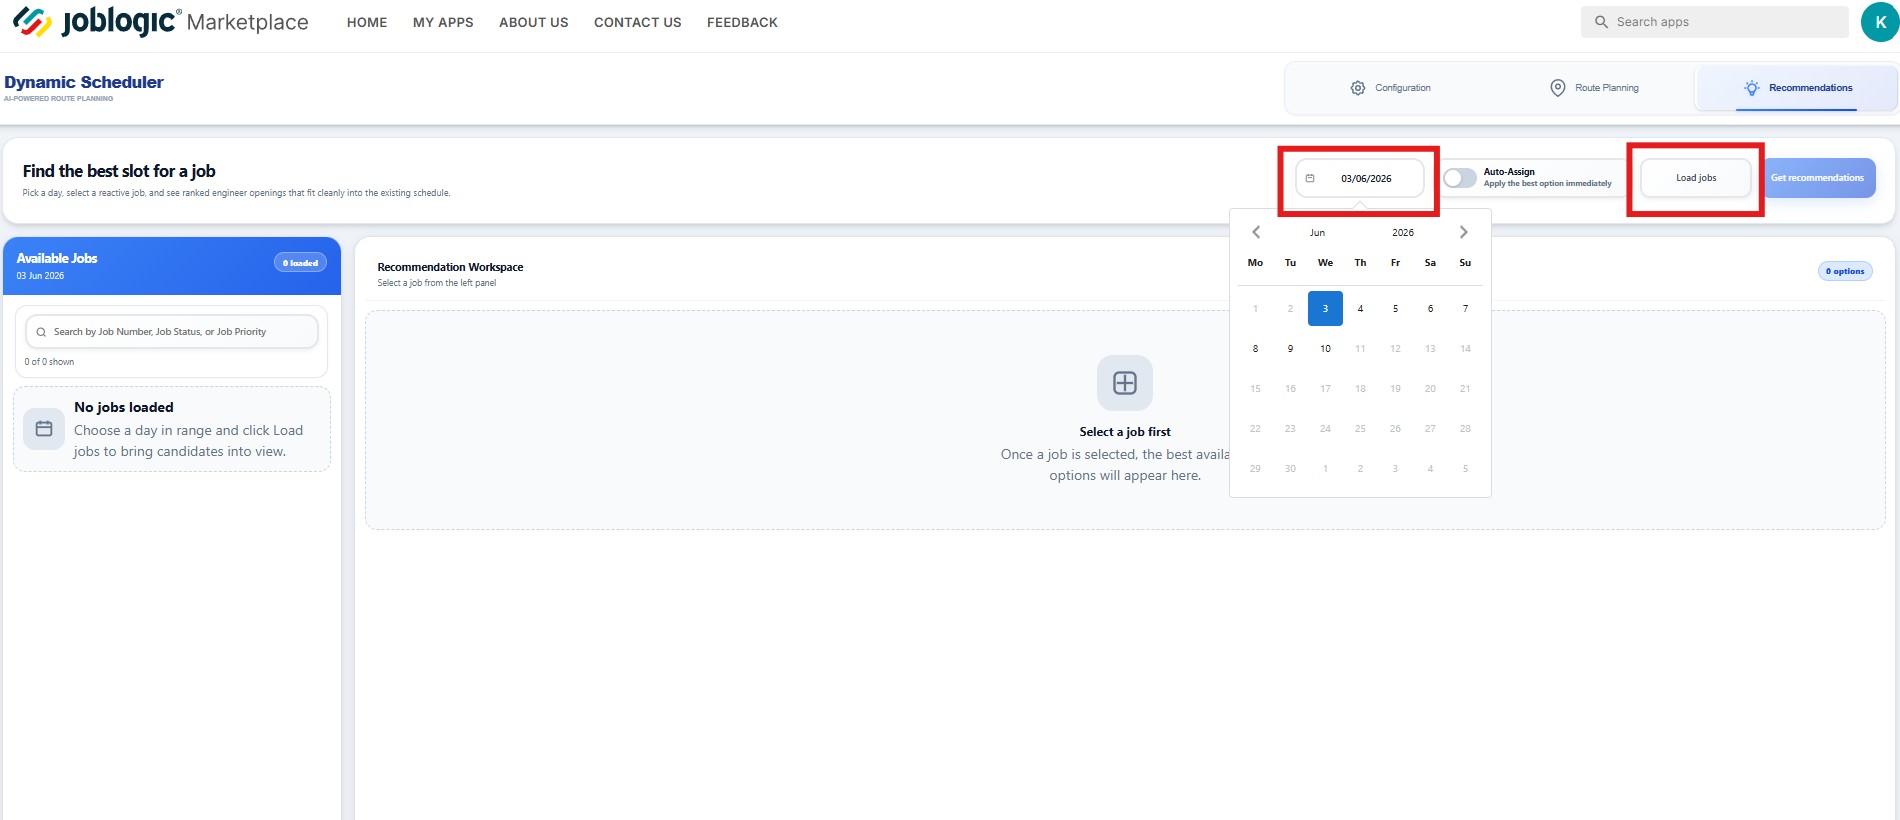Click the Joblogic Marketplace logo
This screenshot has height=820, width=1900.
pos(160,22)
